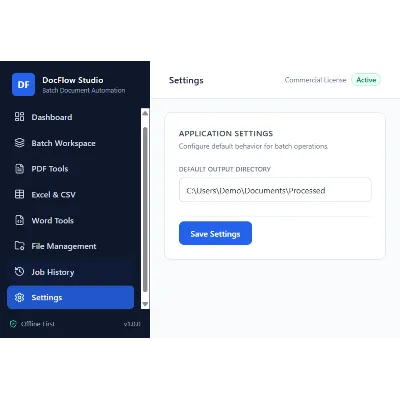Click the DocFlow Studio title text
400x400 pixels.
click(x=73, y=80)
